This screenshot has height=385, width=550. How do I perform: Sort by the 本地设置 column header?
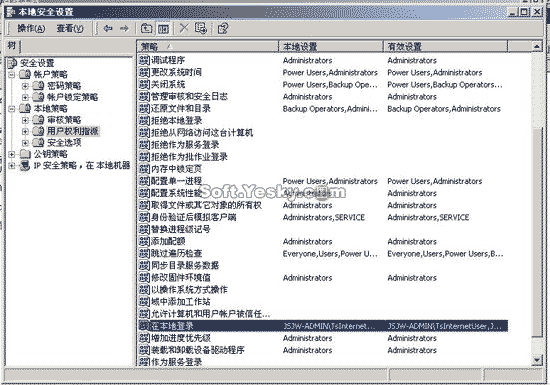click(331, 47)
